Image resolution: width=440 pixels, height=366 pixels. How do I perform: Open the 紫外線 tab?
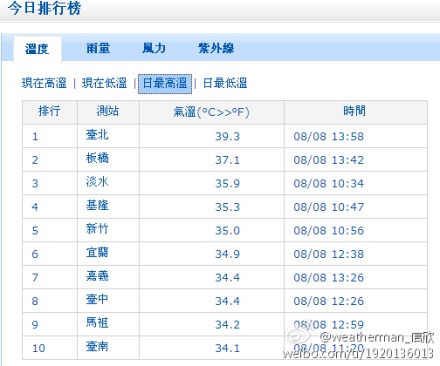(x=216, y=48)
